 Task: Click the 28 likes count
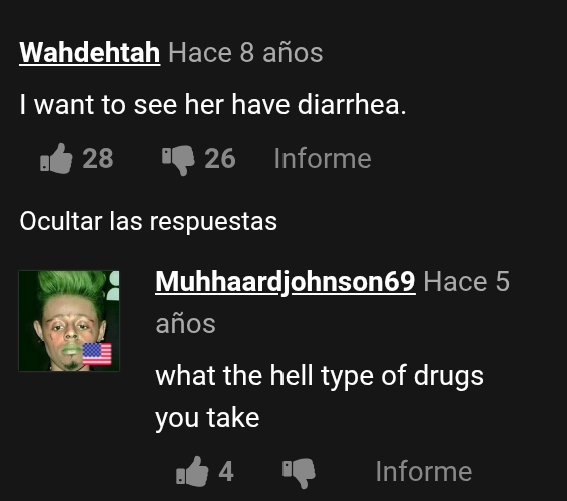pos(98,159)
